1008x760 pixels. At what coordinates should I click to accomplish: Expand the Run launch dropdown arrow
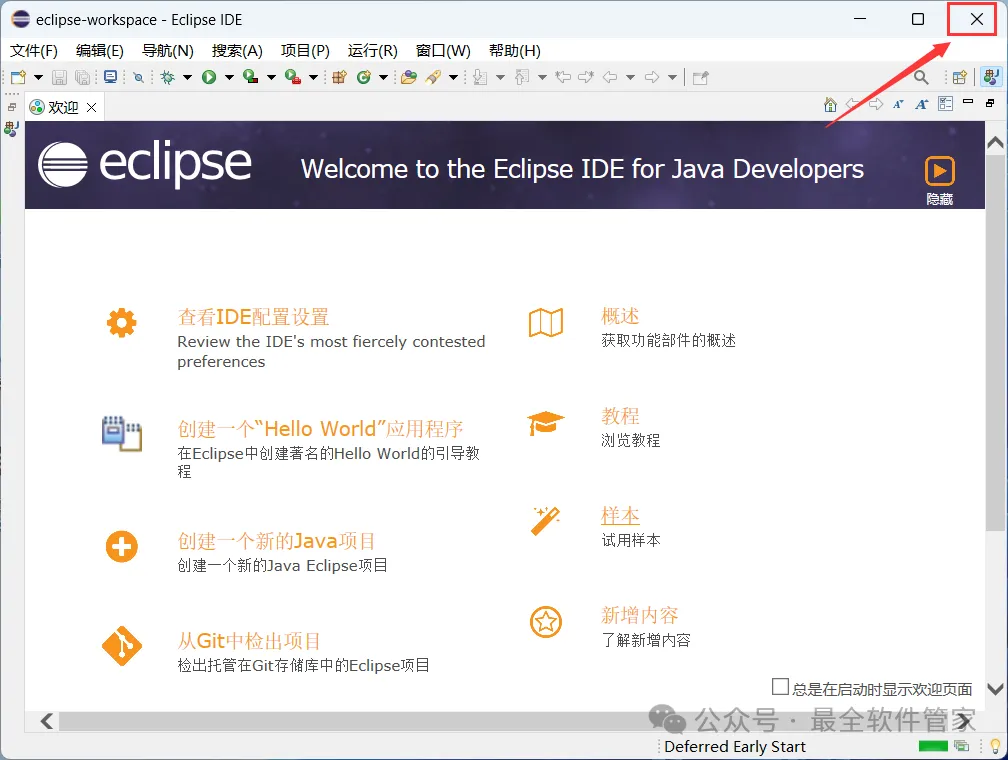coord(230,78)
